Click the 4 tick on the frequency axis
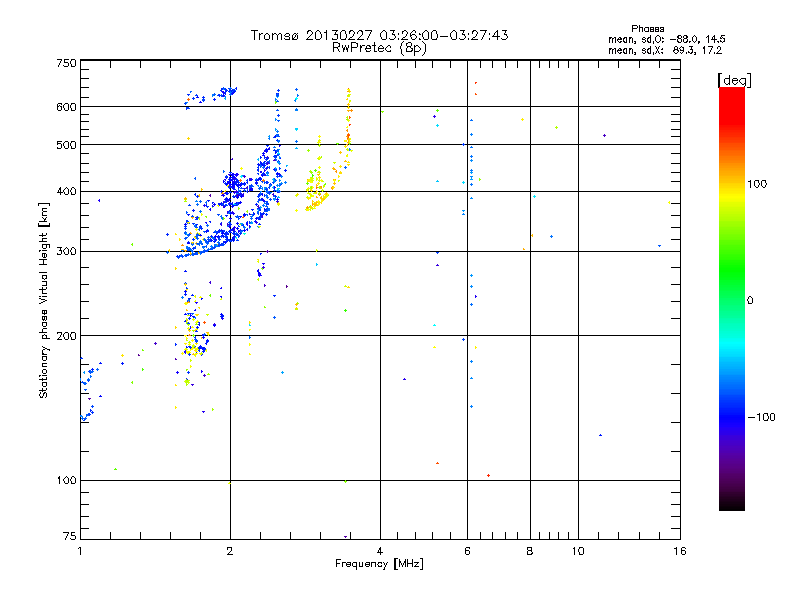The width and height of the screenshot is (800, 600). click(x=380, y=551)
